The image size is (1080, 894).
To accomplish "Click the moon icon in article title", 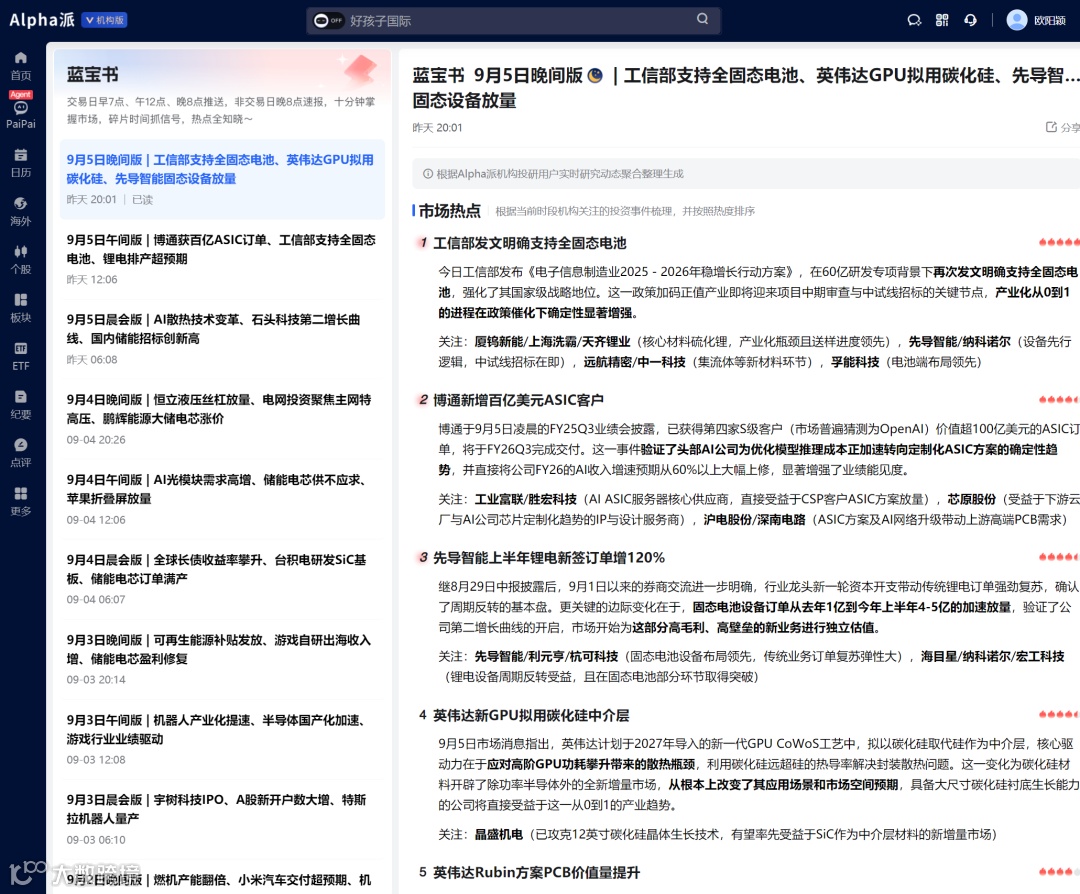I will 595,75.
